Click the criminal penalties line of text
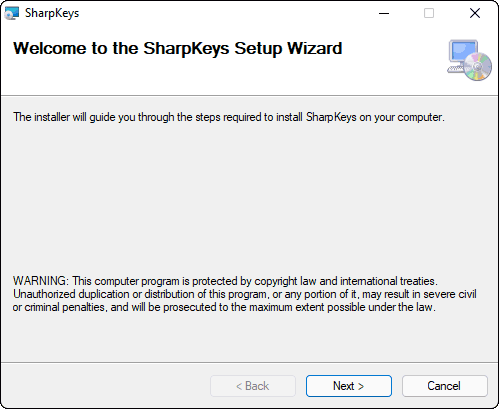Screen dimensions: 499x409 (224, 307)
